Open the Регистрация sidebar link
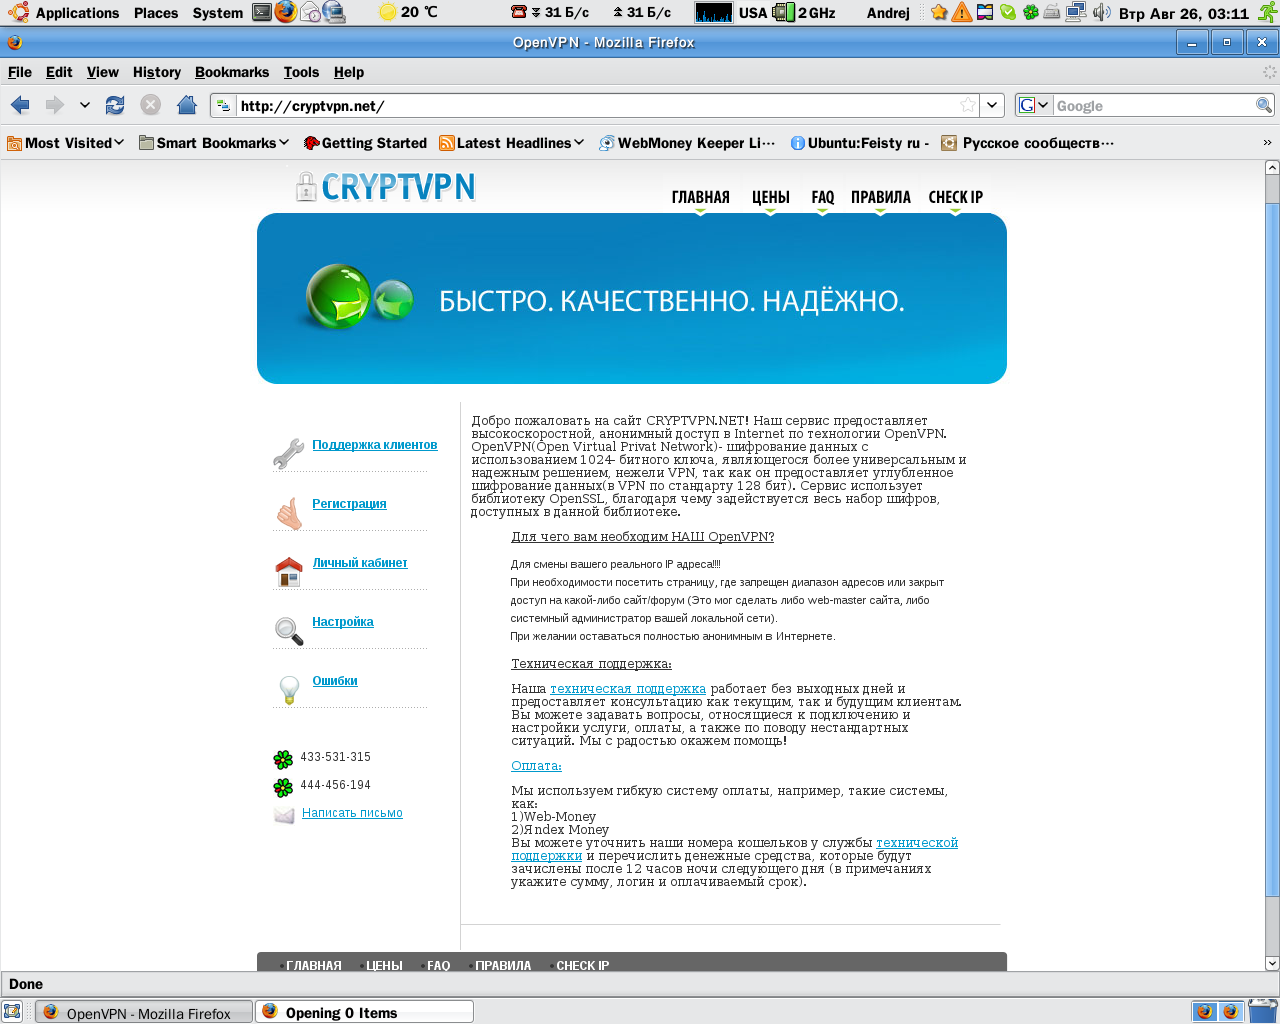The image size is (1280, 1024). 349,504
